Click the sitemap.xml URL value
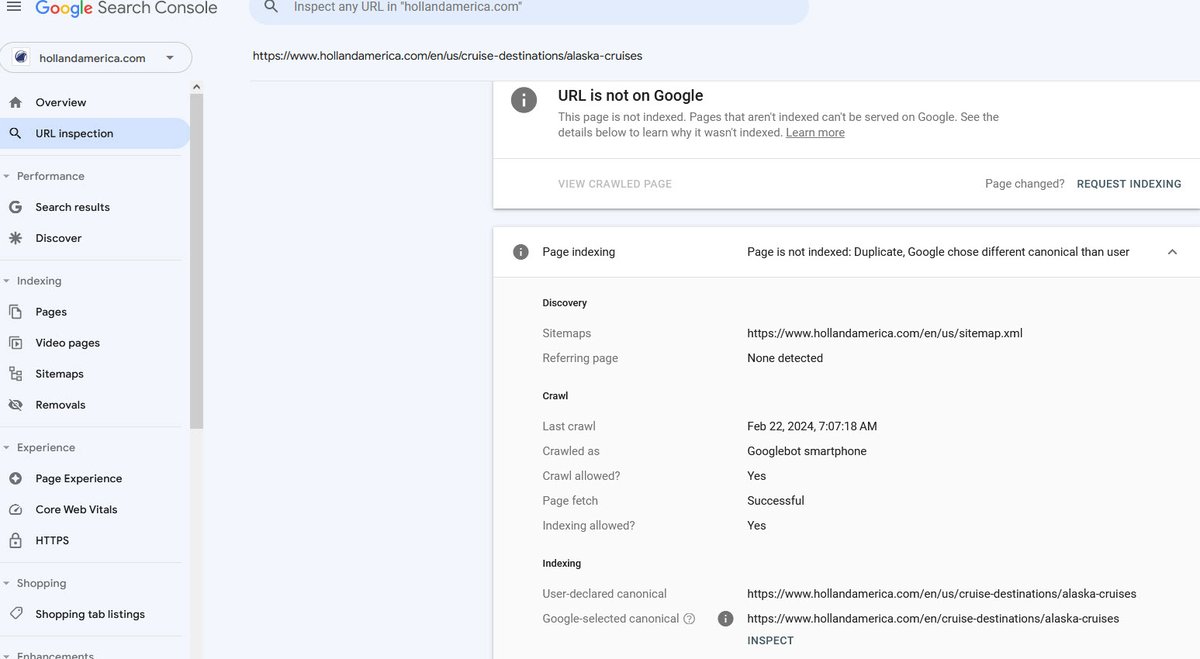The image size is (1200, 659). tap(885, 333)
